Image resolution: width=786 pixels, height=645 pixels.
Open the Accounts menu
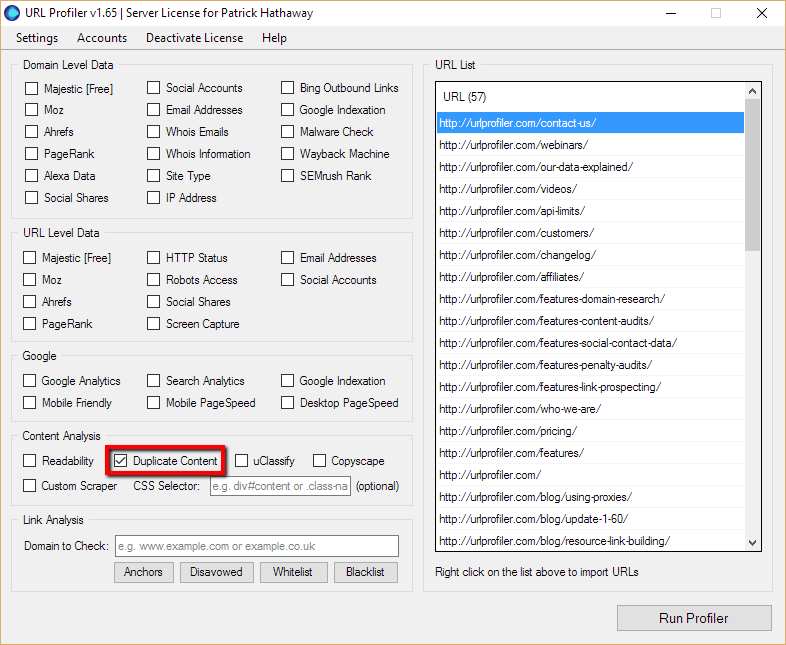(102, 38)
